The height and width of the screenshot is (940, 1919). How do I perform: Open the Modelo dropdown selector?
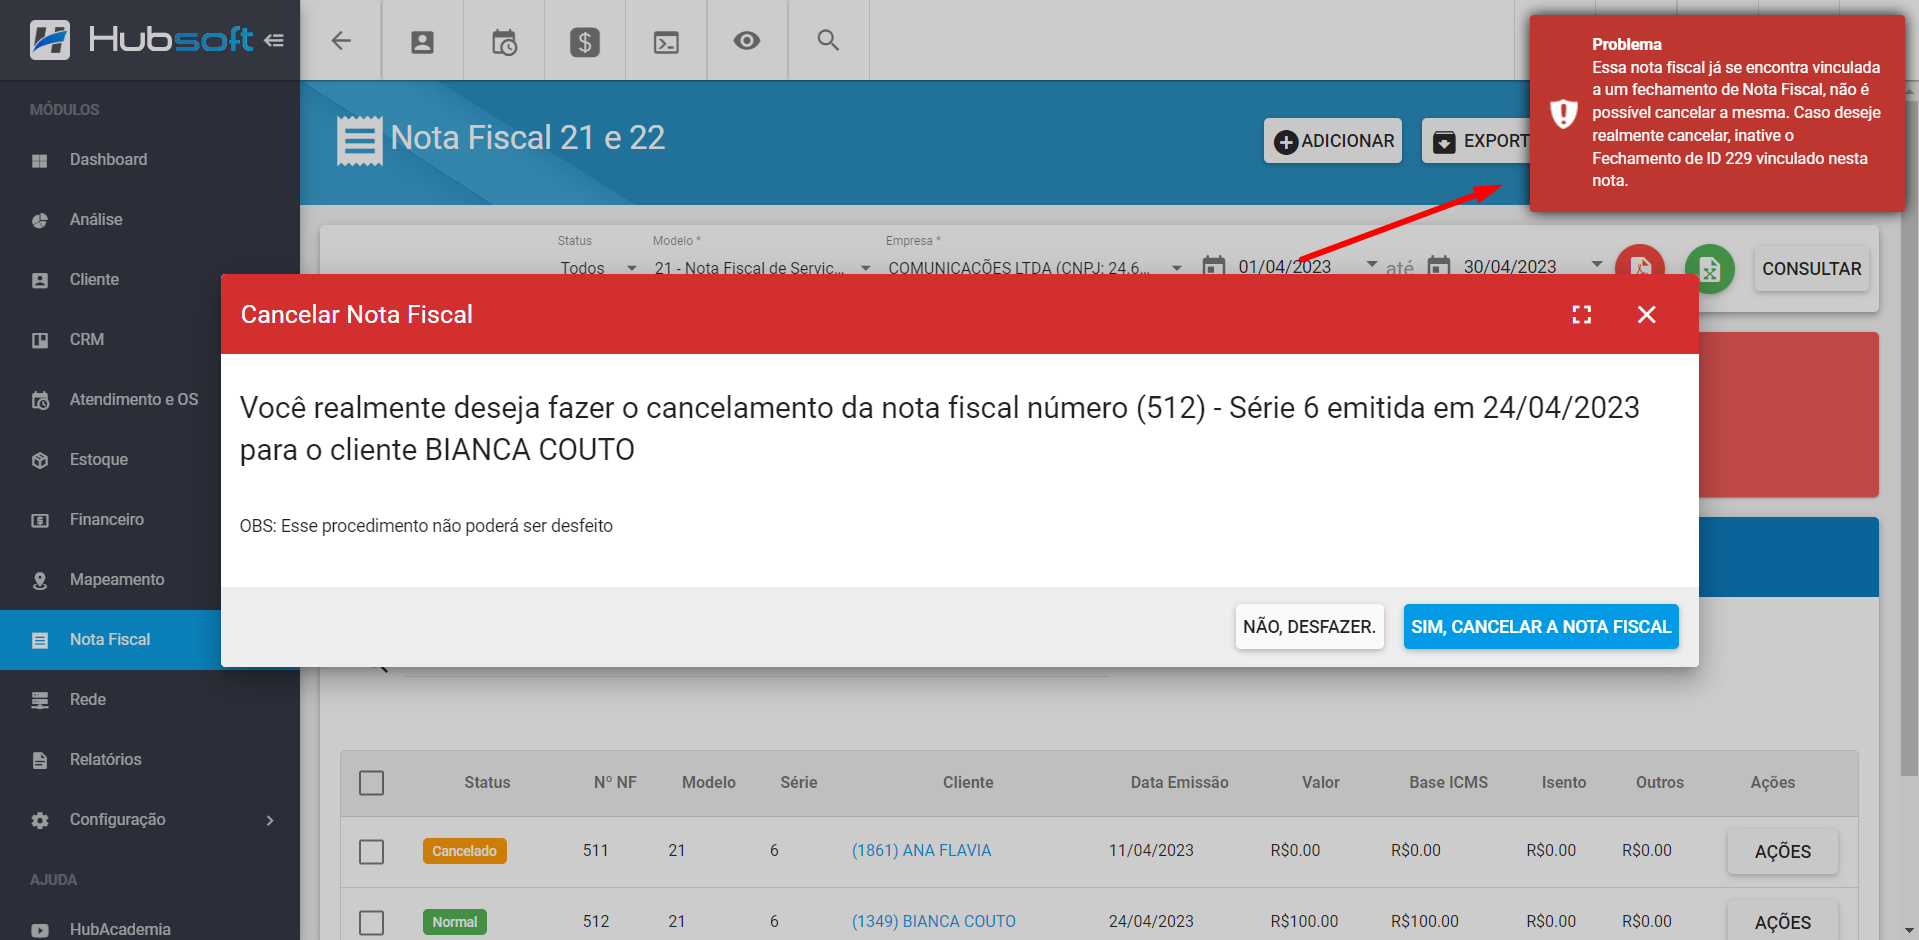[761, 267]
